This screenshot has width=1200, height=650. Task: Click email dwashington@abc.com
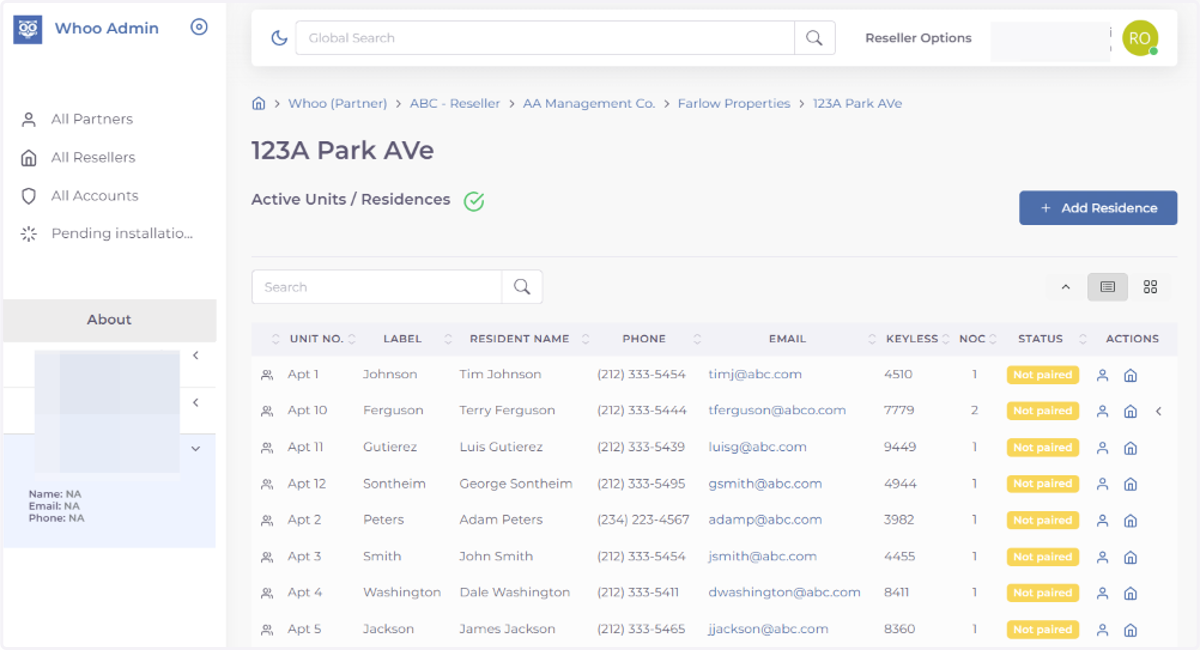[x=784, y=592]
